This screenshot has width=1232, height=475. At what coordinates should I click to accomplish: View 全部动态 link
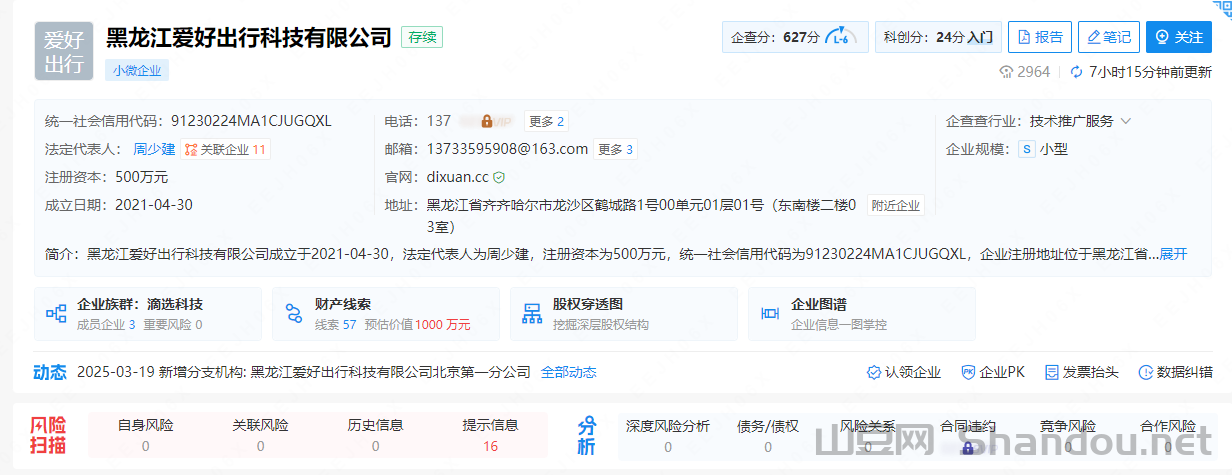click(568, 372)
